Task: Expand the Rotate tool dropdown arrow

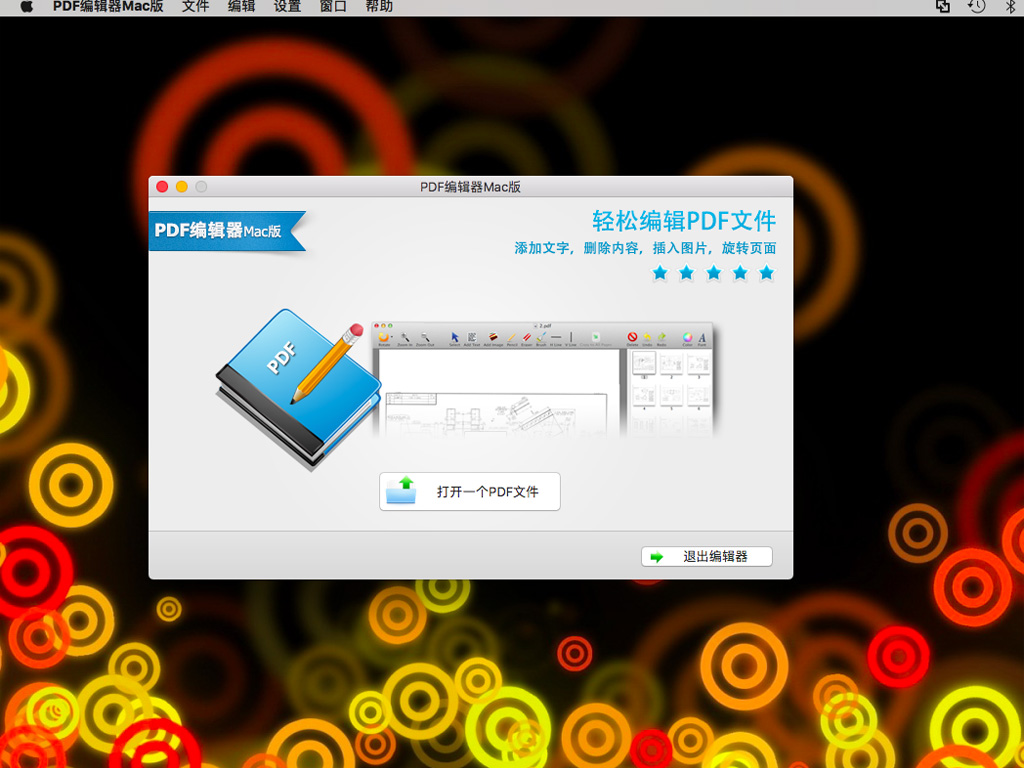Action: 391,335
